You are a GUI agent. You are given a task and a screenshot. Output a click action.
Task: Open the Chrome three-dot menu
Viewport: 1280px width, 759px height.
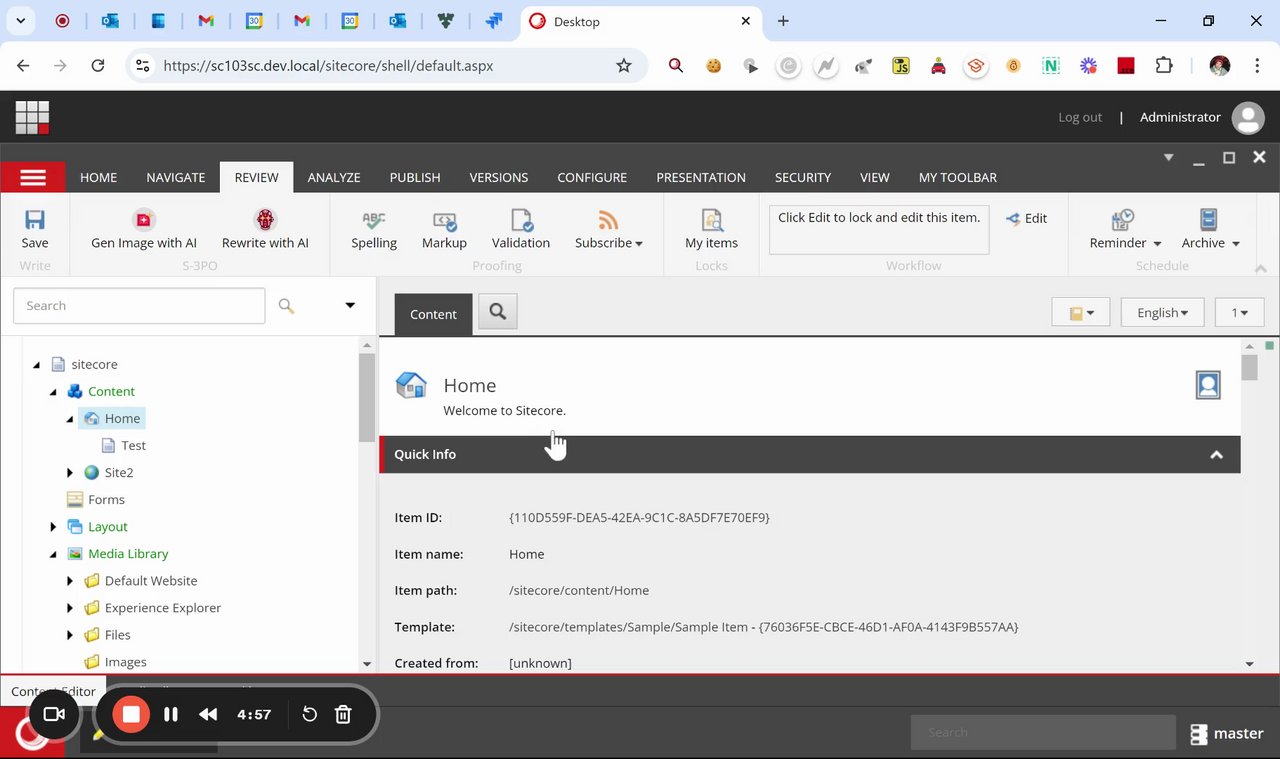point(1256,66)
